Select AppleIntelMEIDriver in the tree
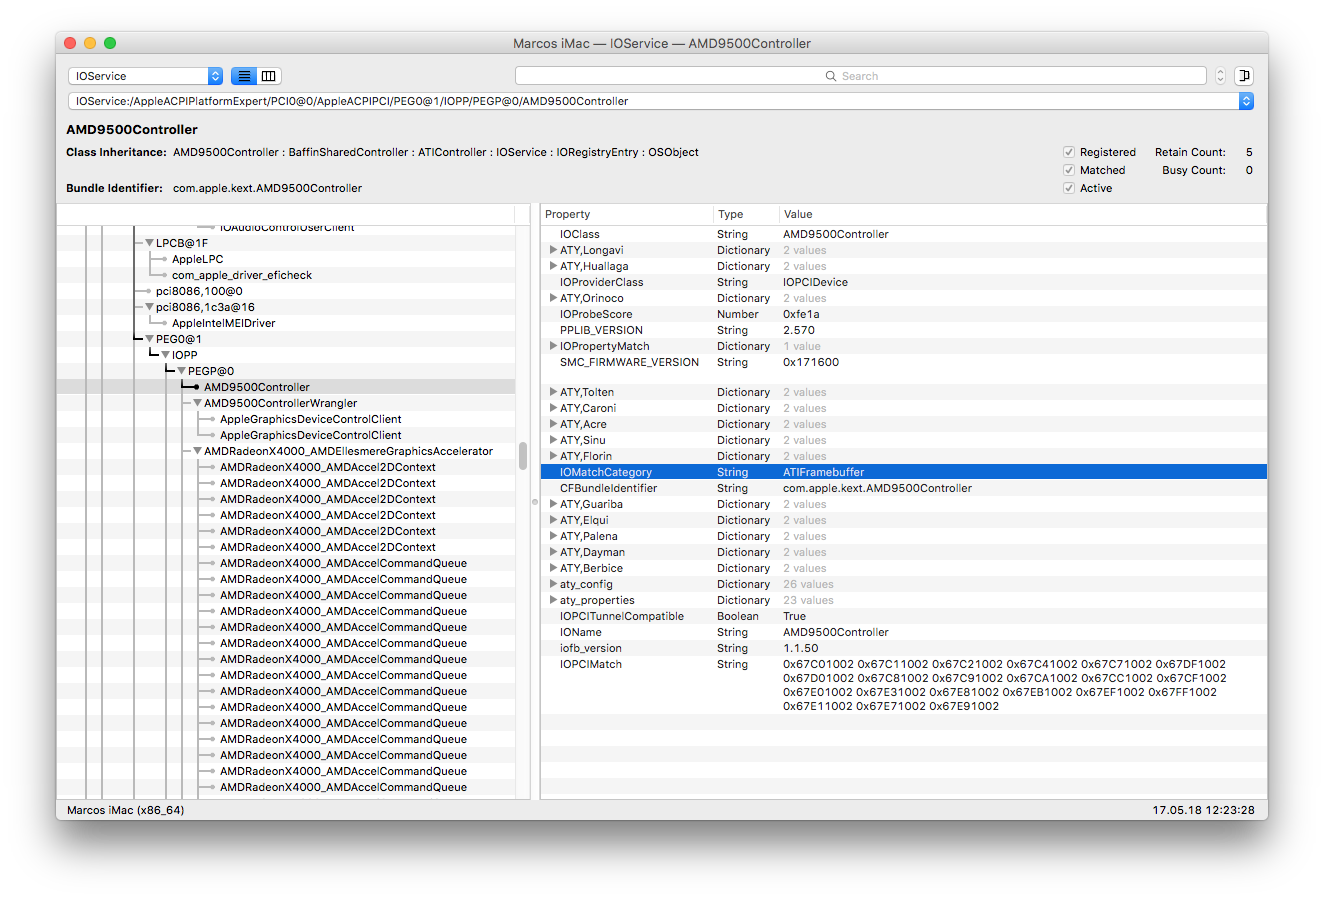Viewport: 1324px width, 900px height. coord(223,323)
